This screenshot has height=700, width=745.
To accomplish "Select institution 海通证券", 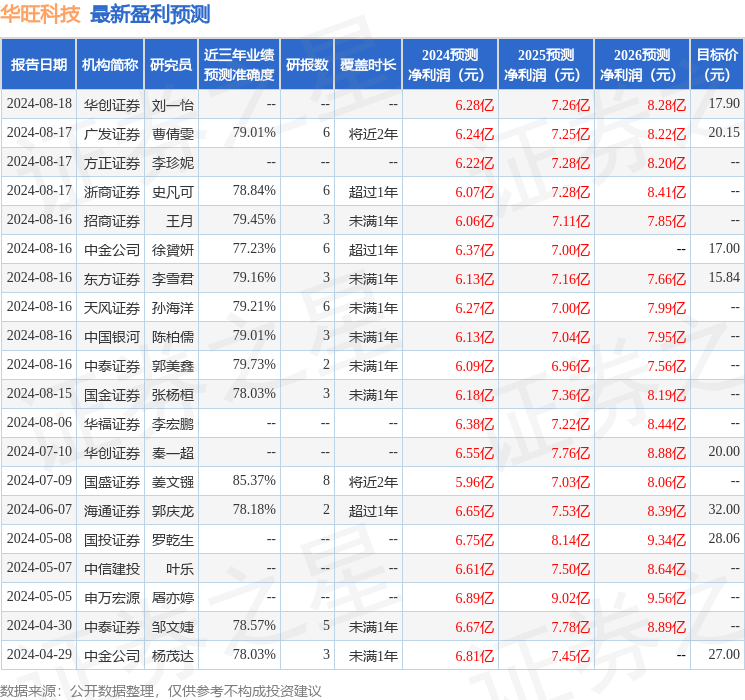I will pyautogui.click(x=112, y=511).
